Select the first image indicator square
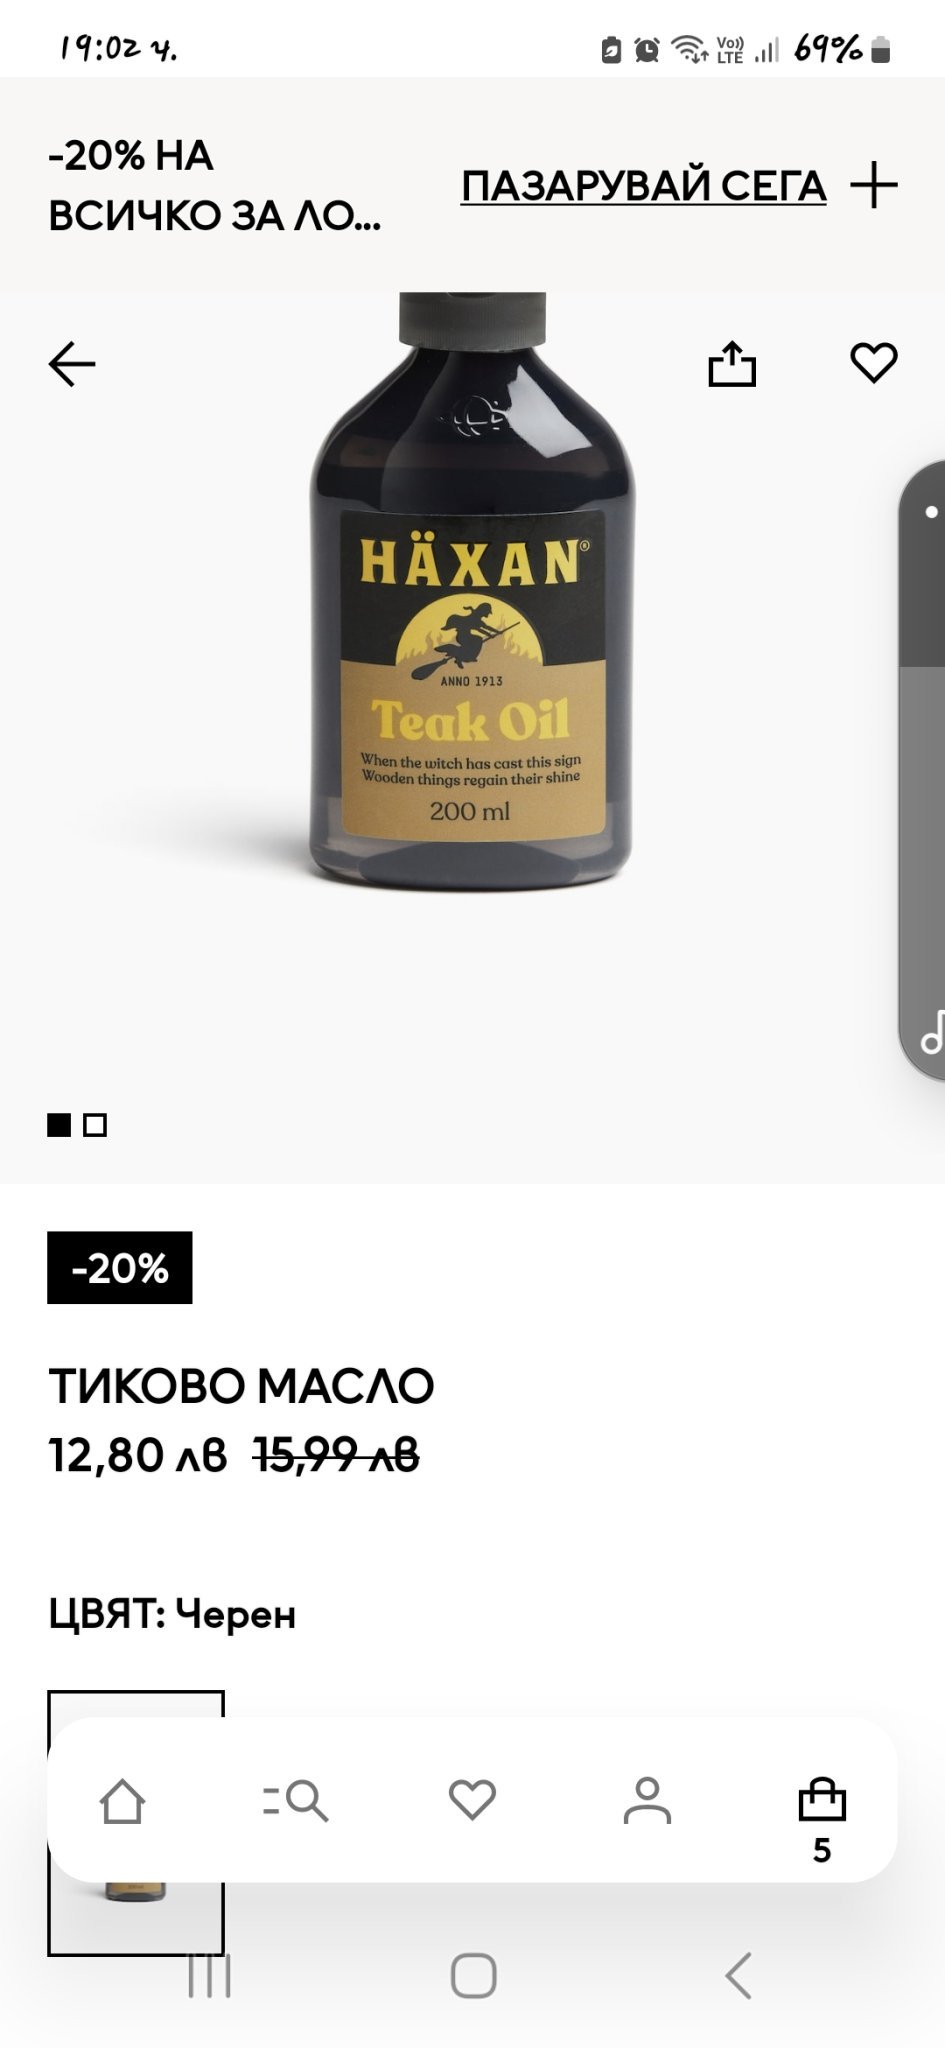 click(59, 1125)
